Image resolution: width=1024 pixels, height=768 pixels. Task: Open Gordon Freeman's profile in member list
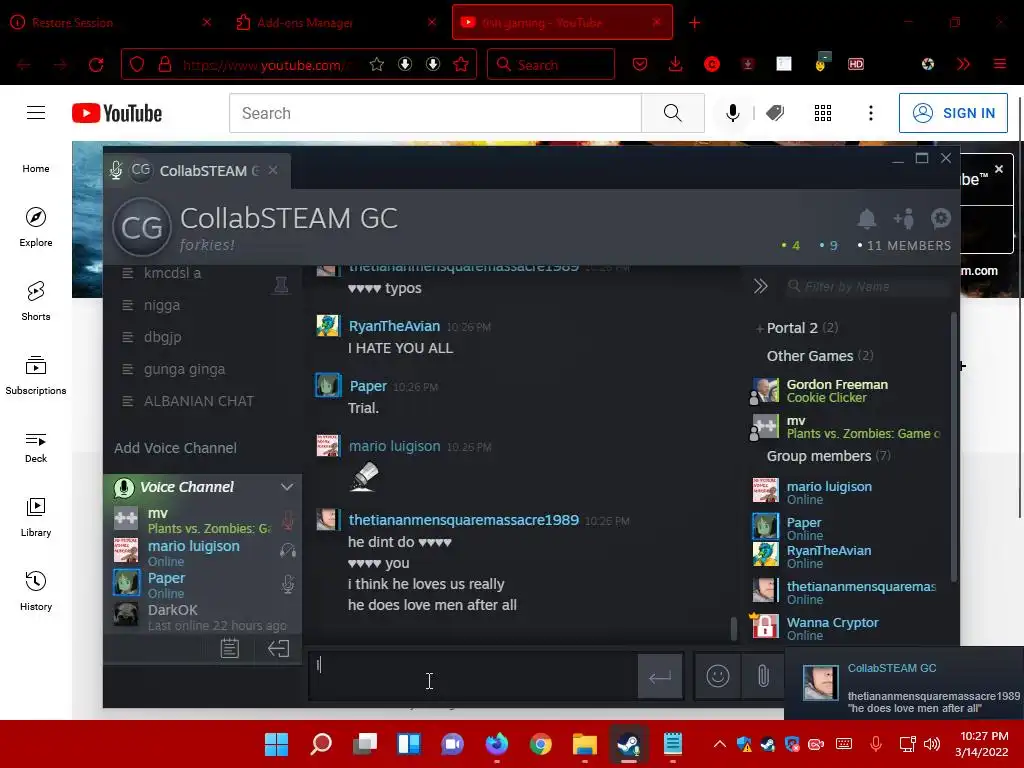(837, 391)
